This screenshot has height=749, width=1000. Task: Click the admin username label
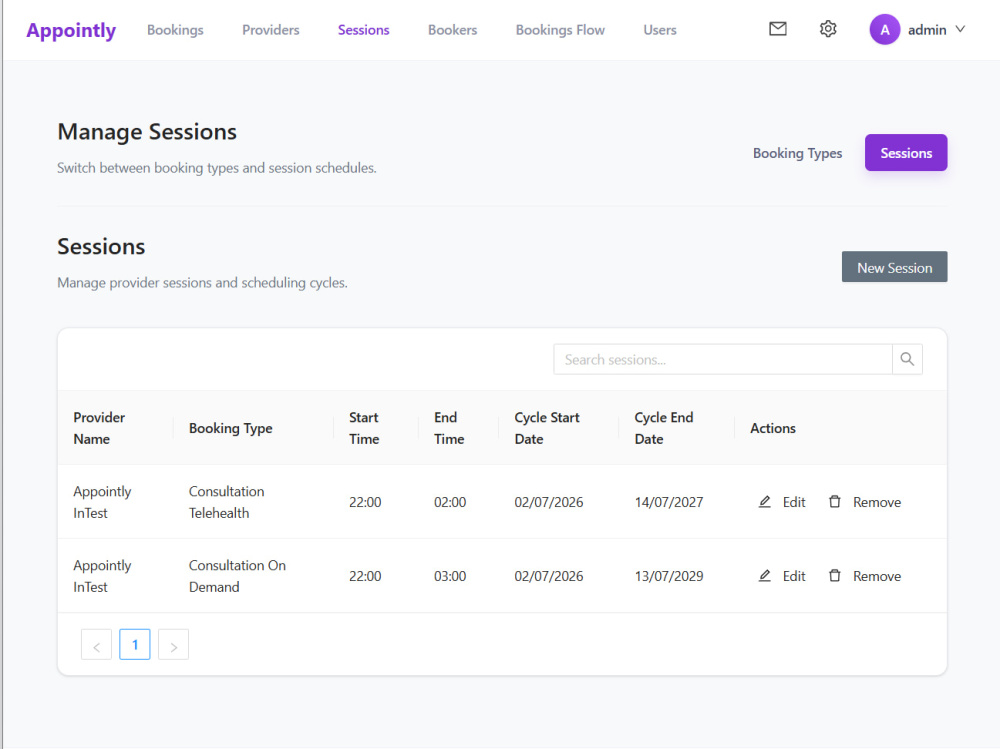tap(927, 30)
